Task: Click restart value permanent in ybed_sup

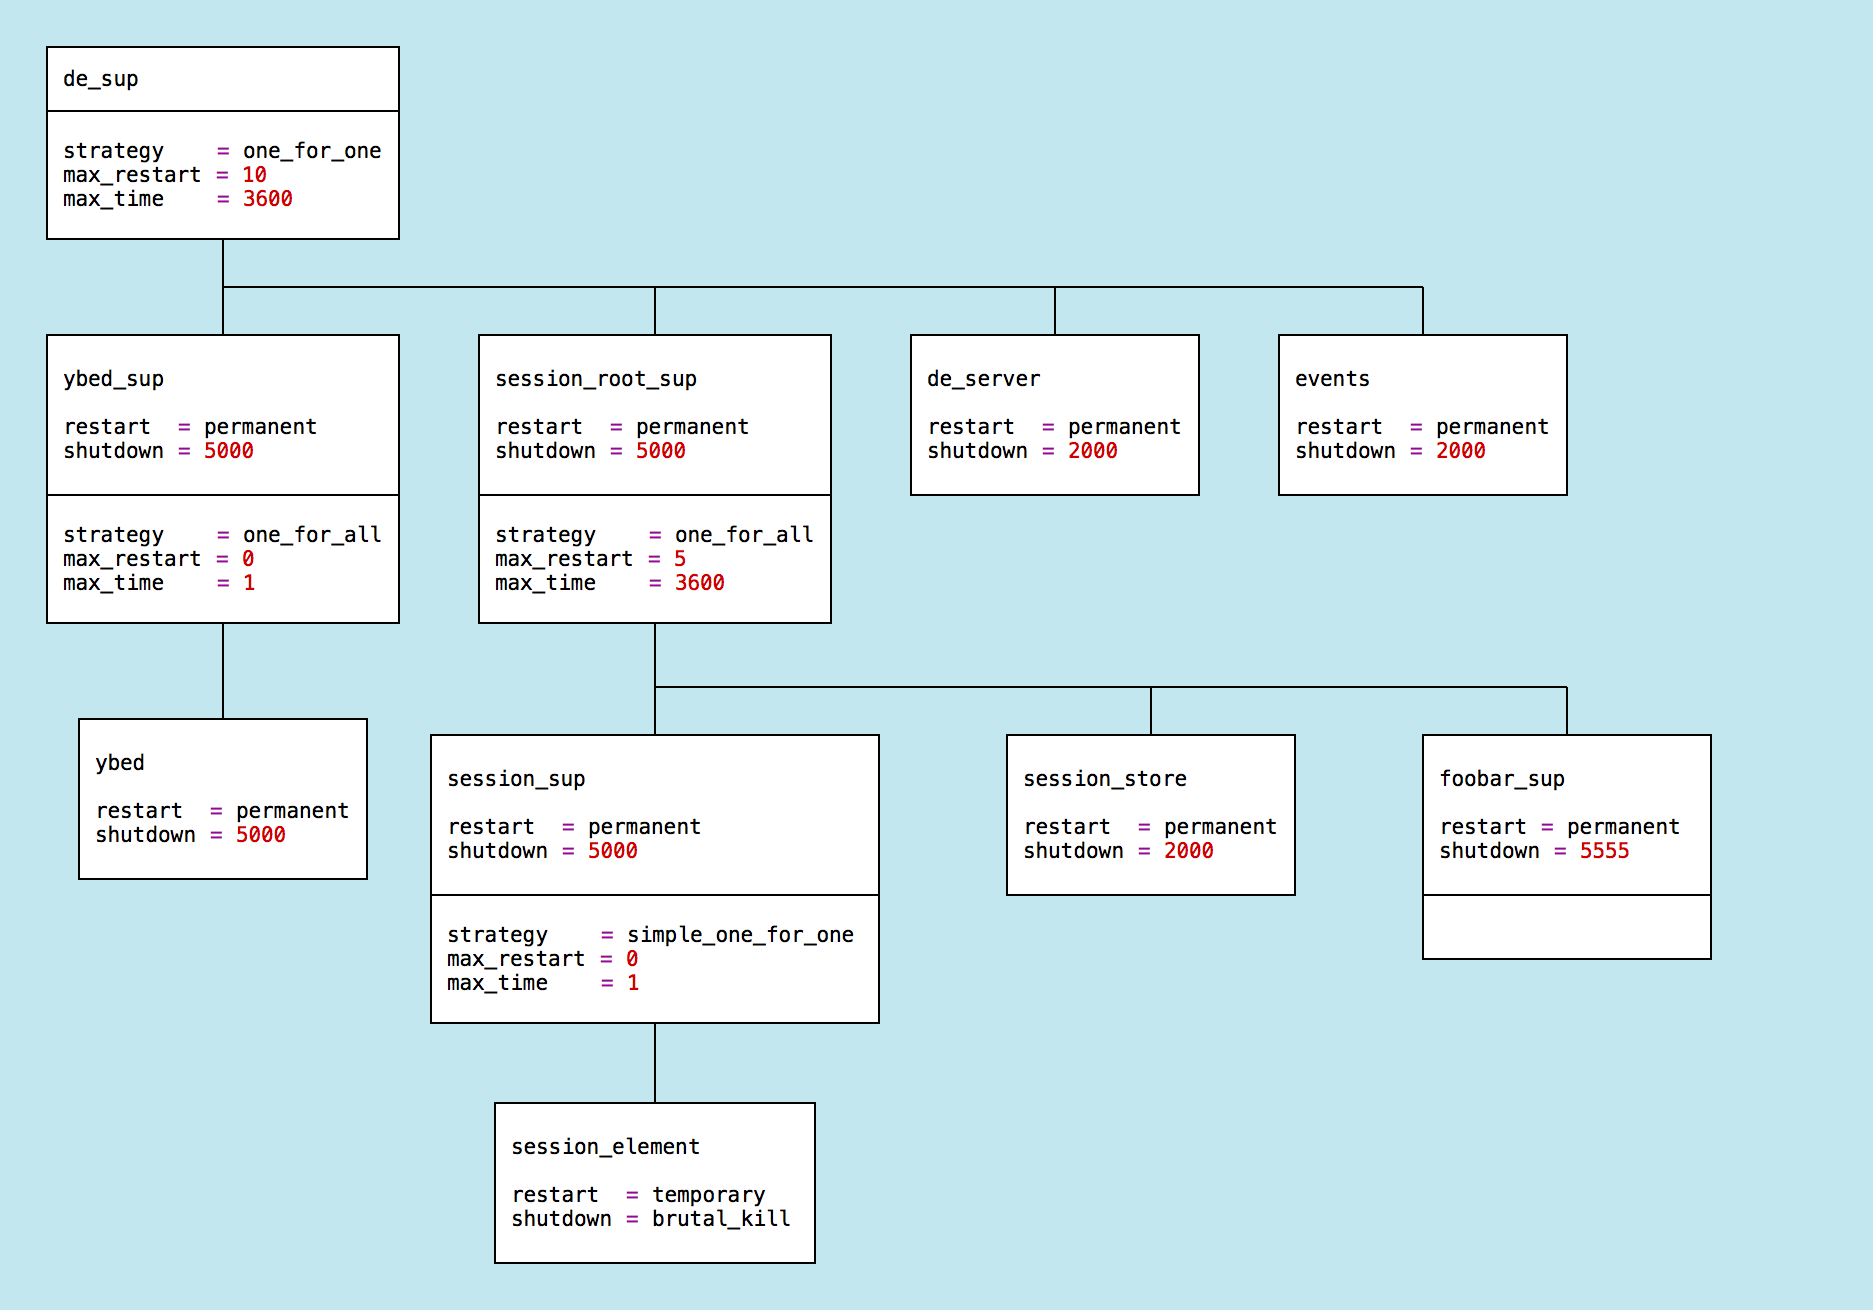Action: pos(260,427)
